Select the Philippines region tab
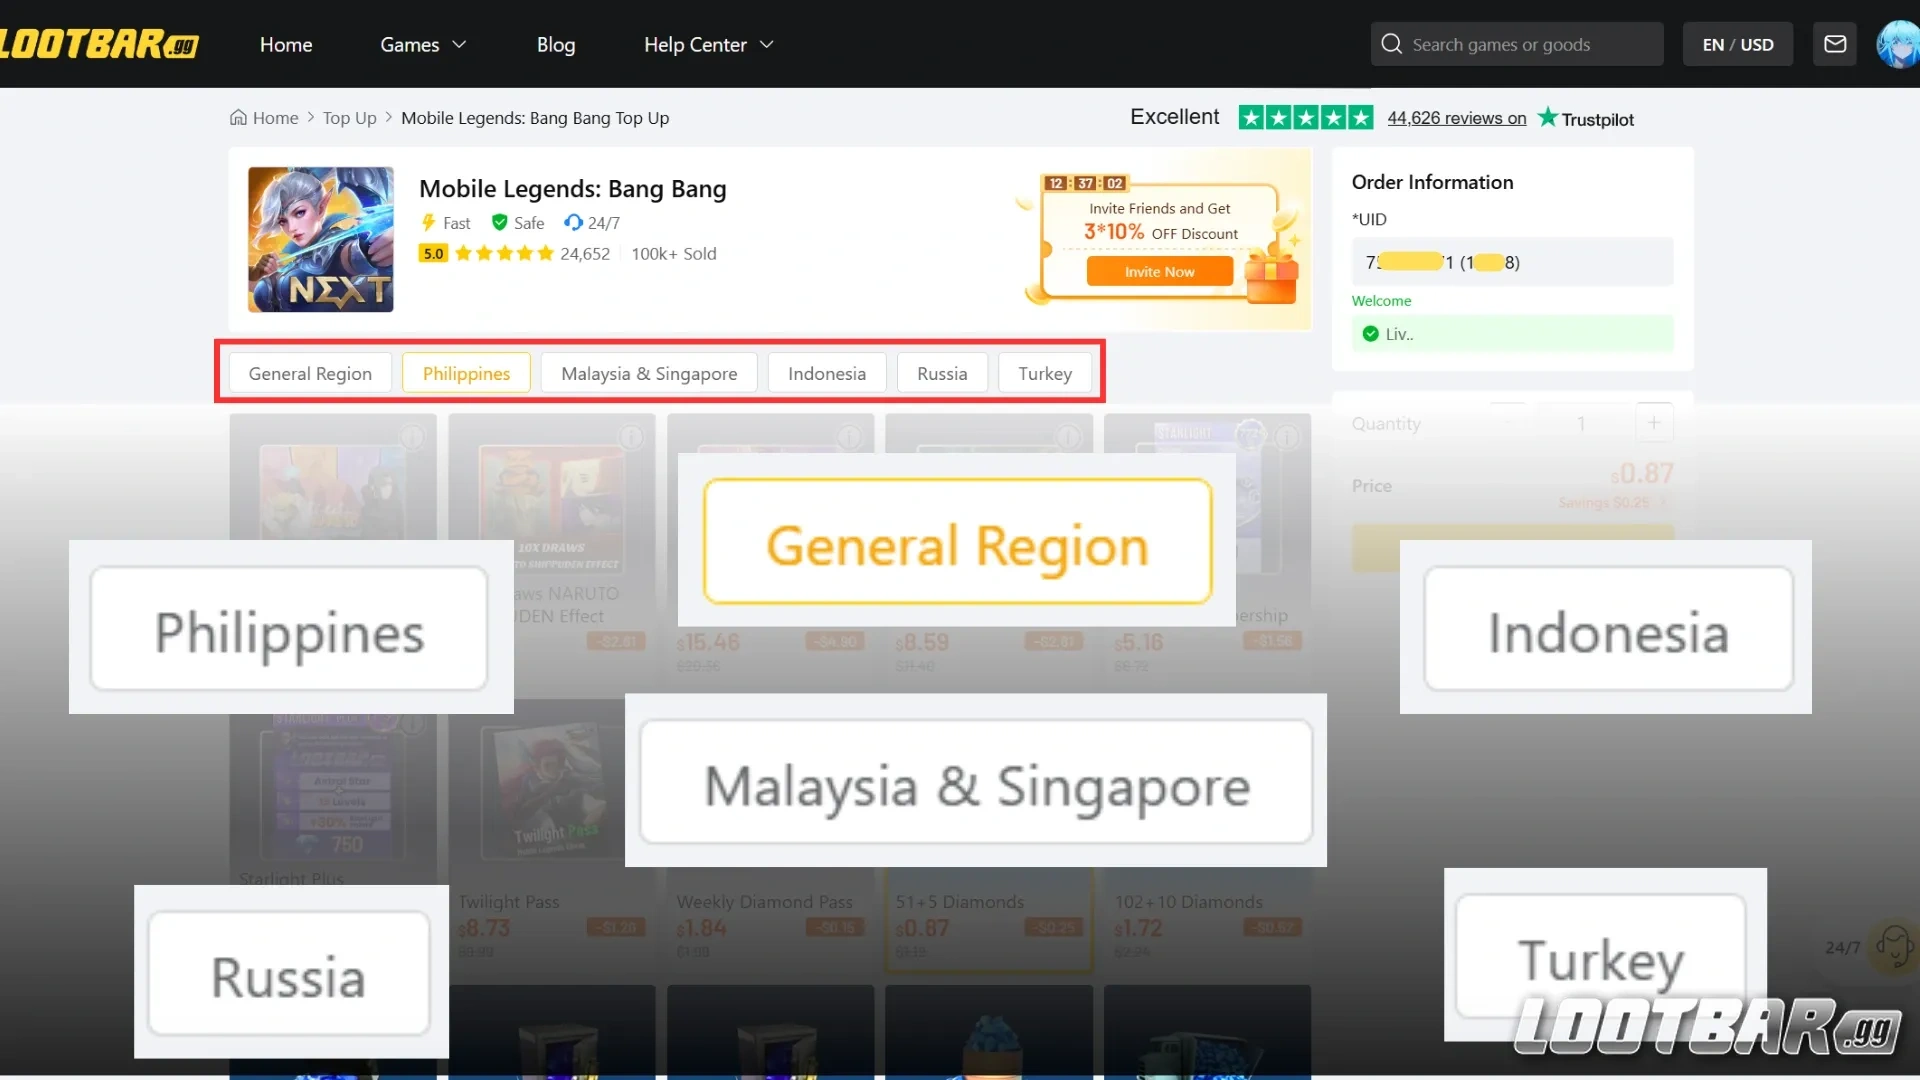Viewport: 1920px width, 1080px height. pyautogui.click(x=466, y=373)
